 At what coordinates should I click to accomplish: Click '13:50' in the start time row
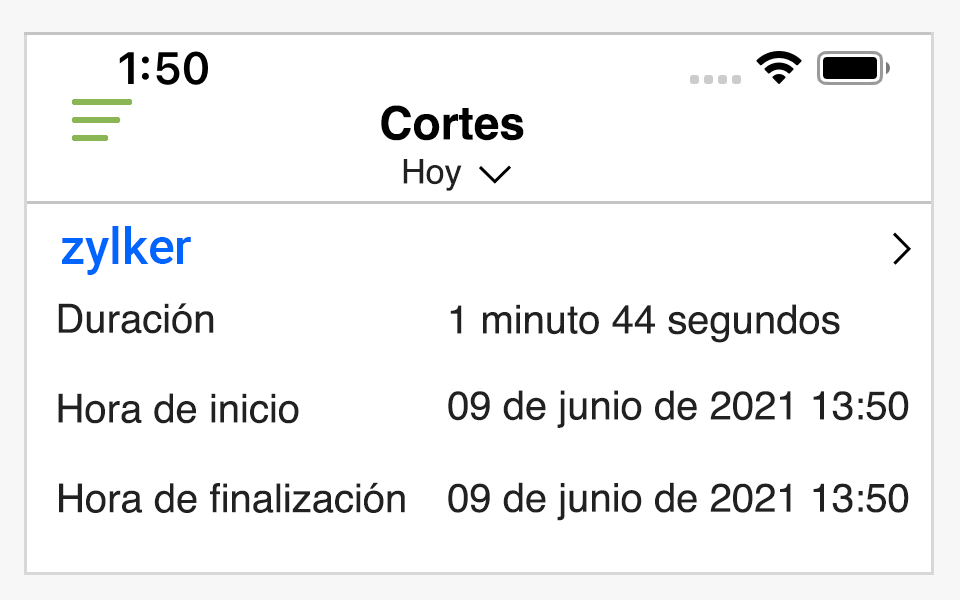860,407
